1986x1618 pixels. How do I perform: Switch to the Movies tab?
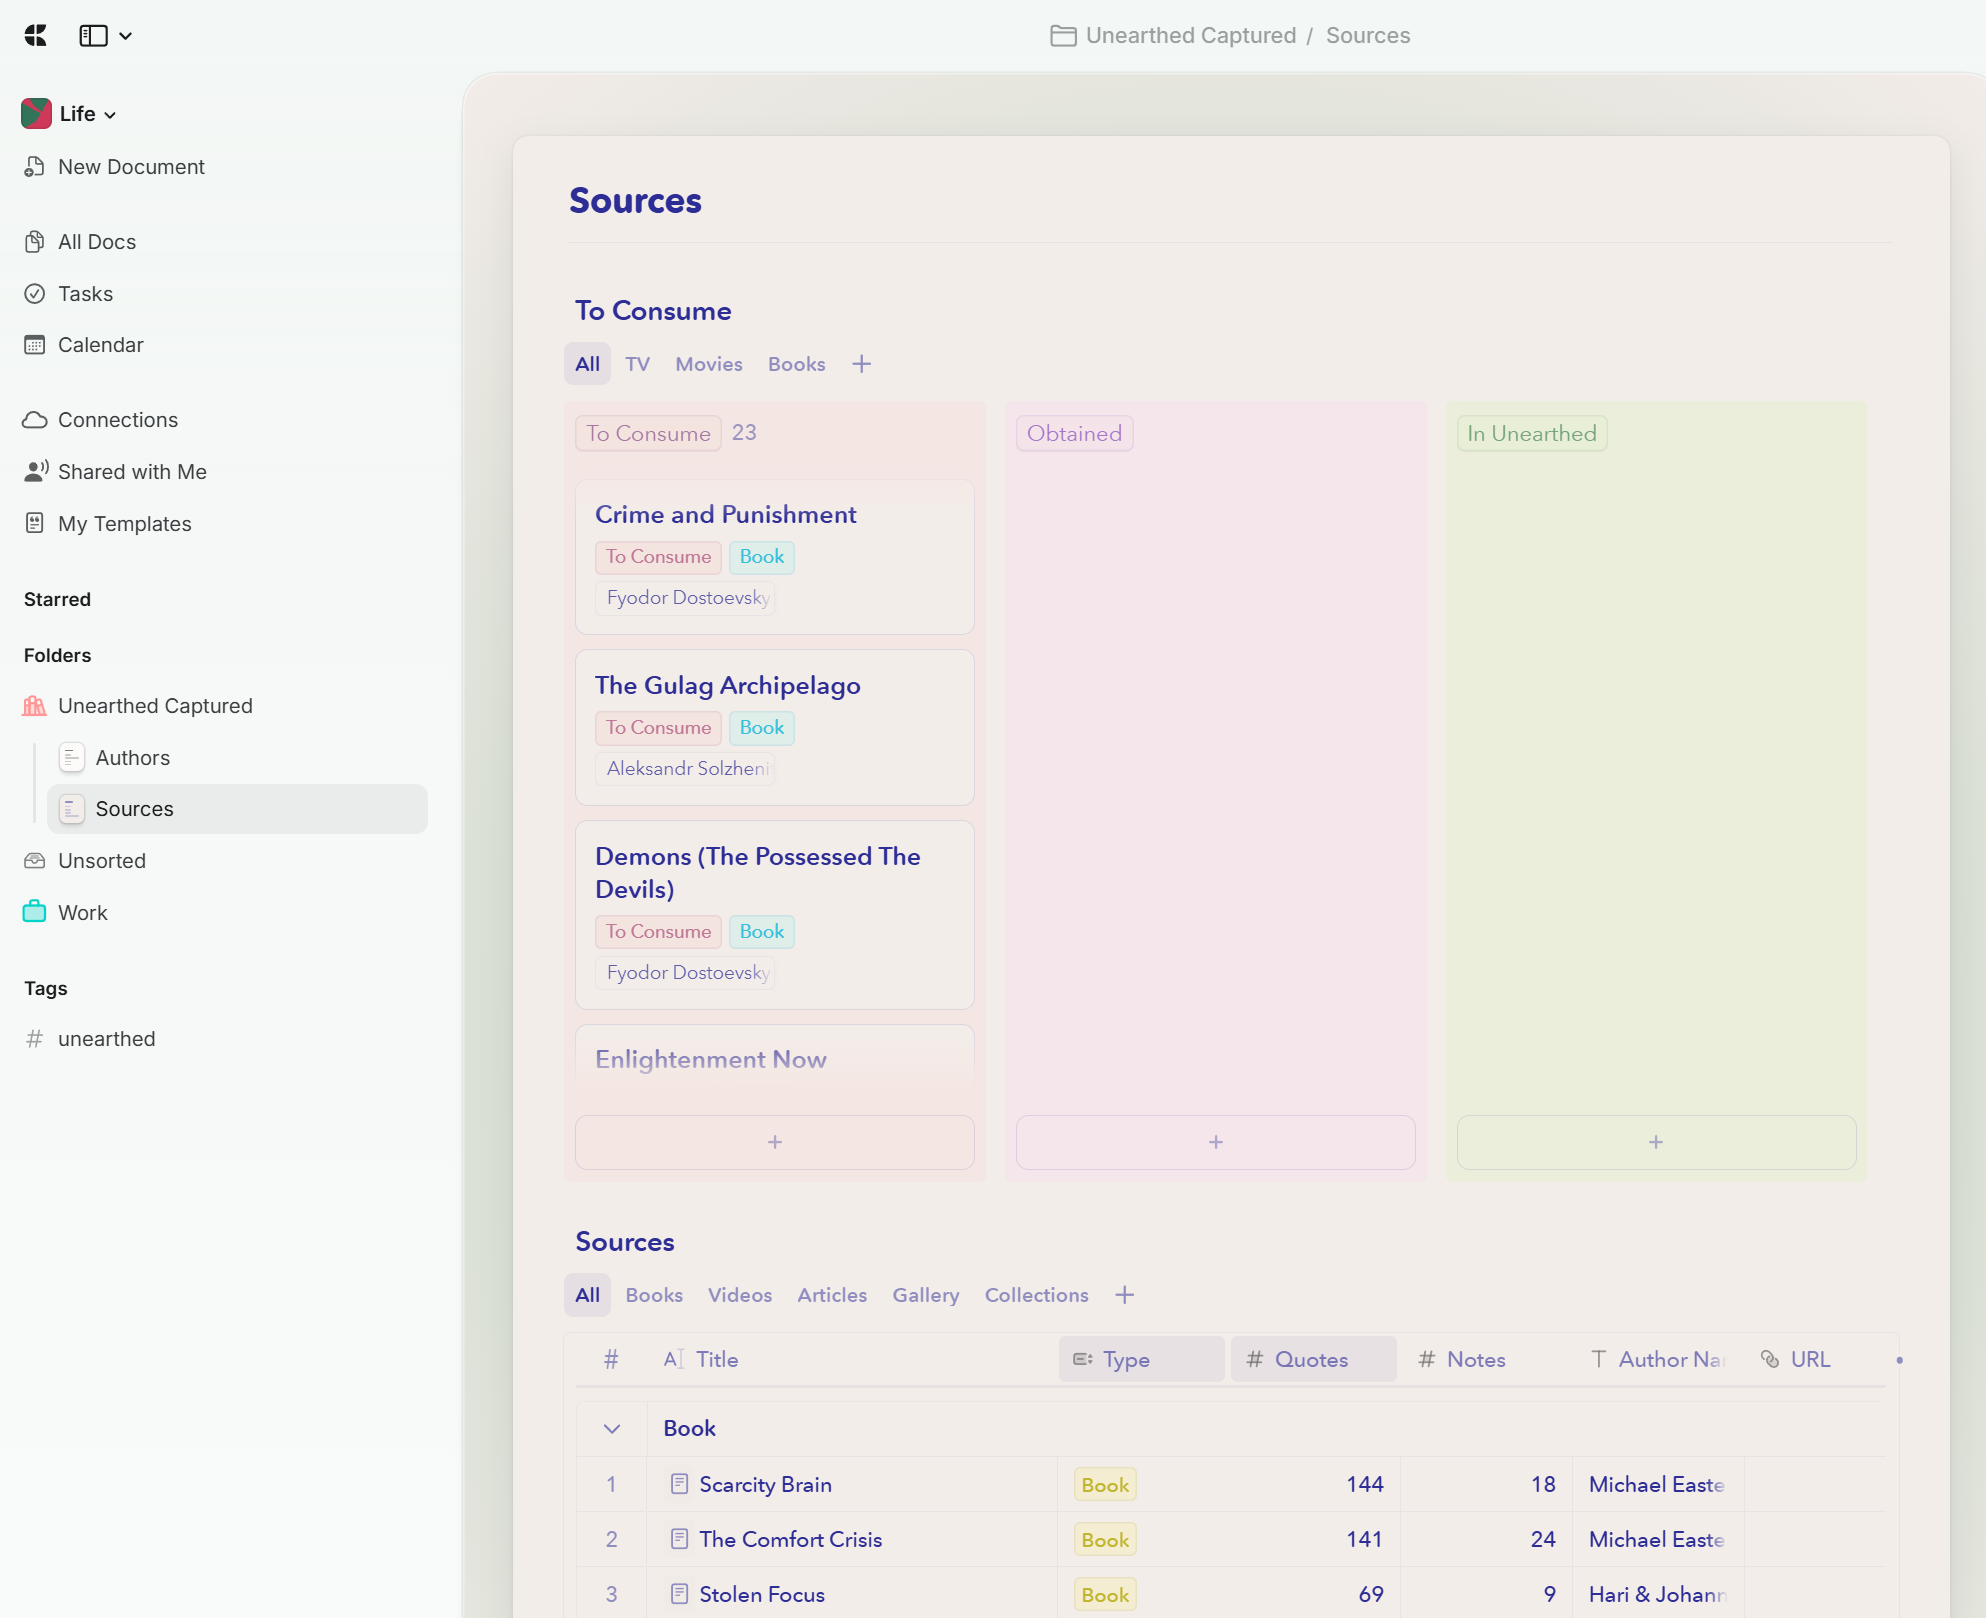coord(709,364)
